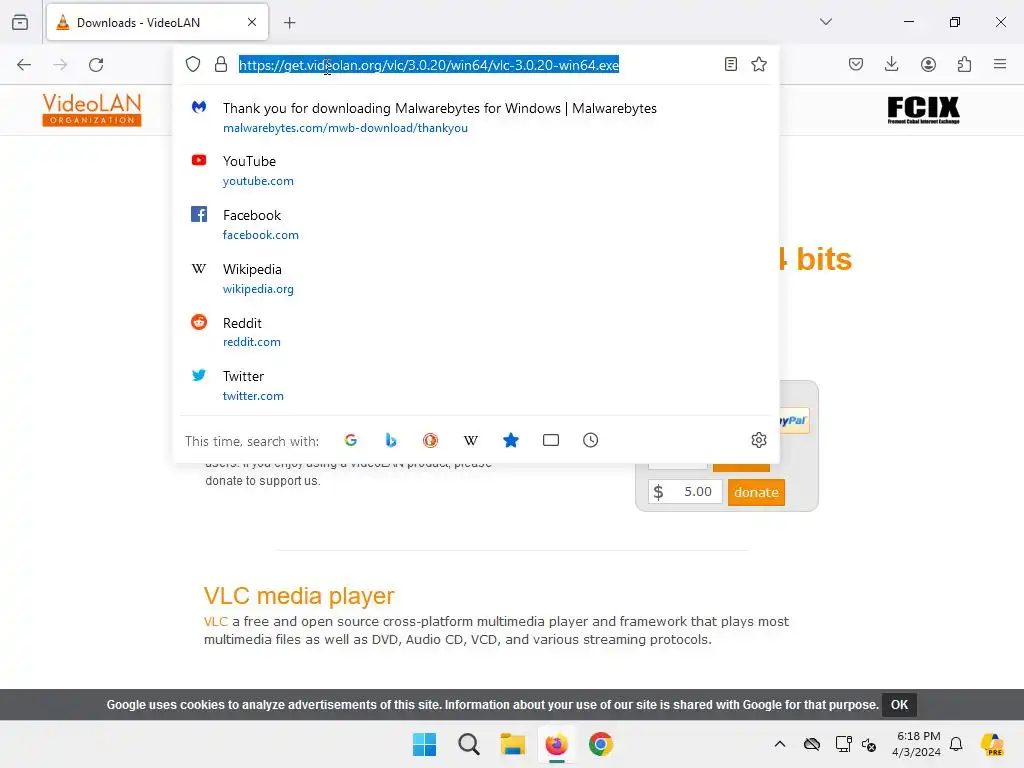Open the VLC media player heading link
The image size is (1024, 768).
[299, 596]
